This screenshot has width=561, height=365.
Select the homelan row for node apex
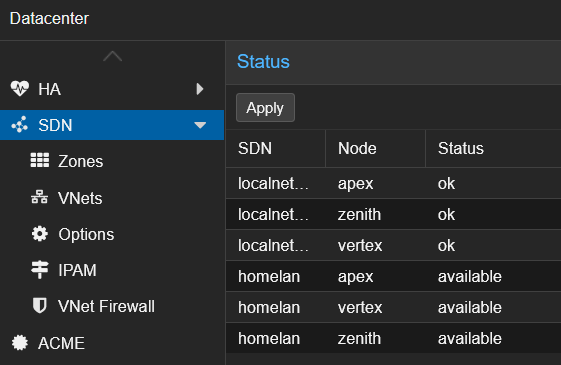394,276
